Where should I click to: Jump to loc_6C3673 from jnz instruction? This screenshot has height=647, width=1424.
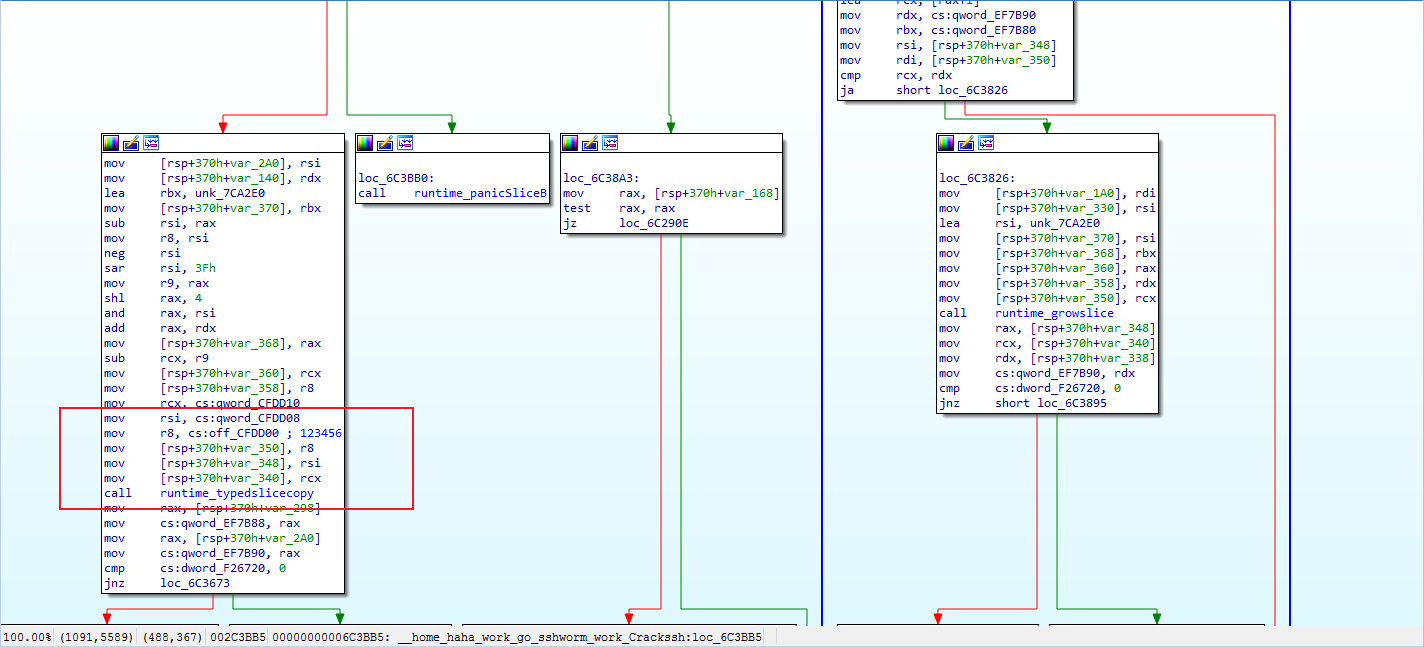(194, 583)
